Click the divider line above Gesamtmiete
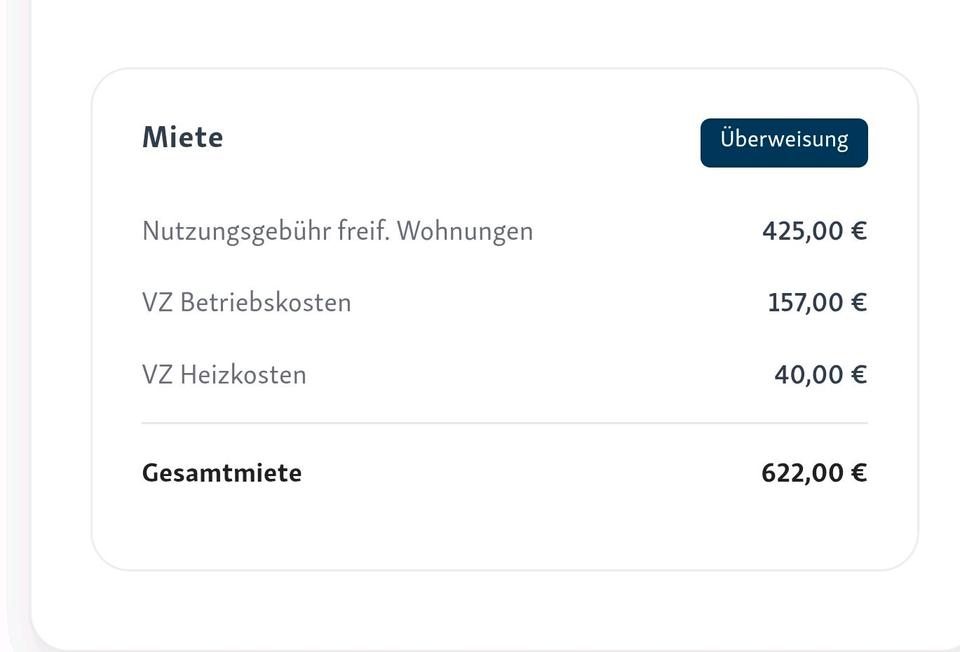 tap(504, 423)
